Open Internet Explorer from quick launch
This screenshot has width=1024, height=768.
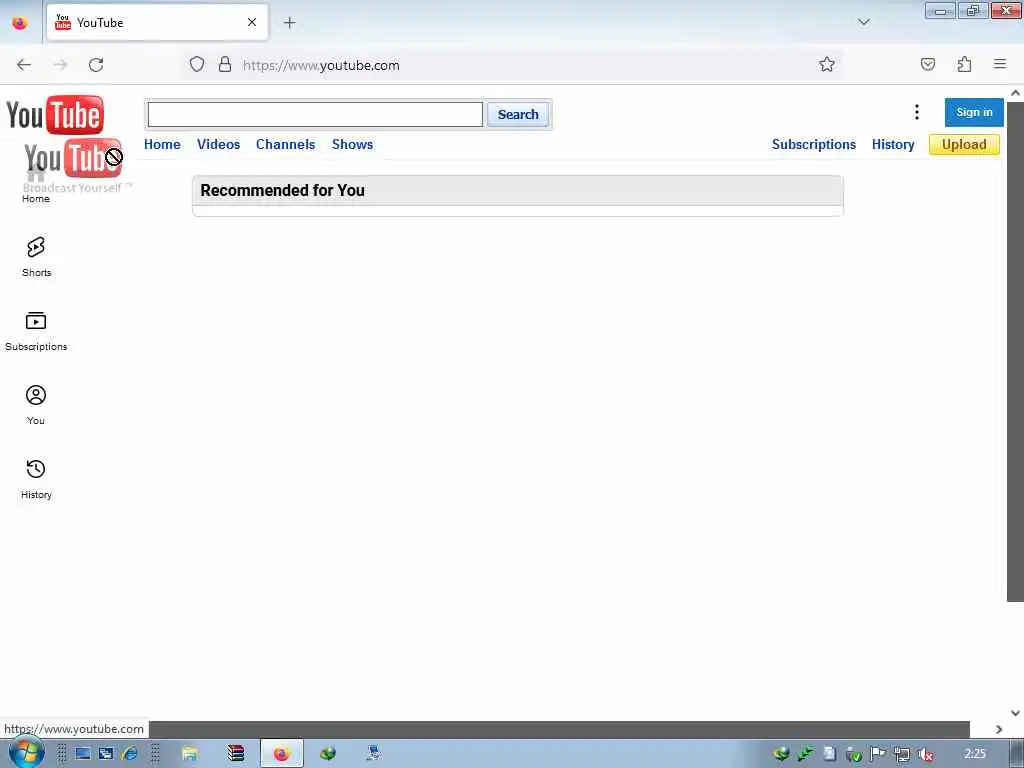click(130, 754)
